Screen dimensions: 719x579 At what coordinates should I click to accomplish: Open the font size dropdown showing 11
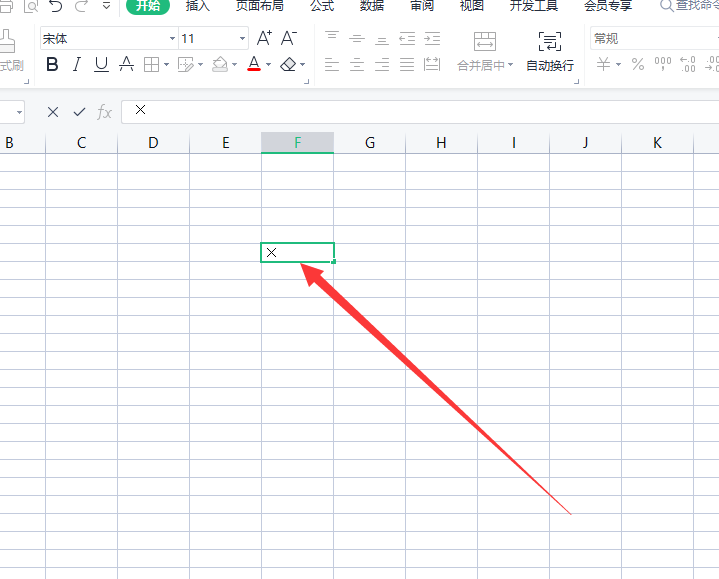242,39
